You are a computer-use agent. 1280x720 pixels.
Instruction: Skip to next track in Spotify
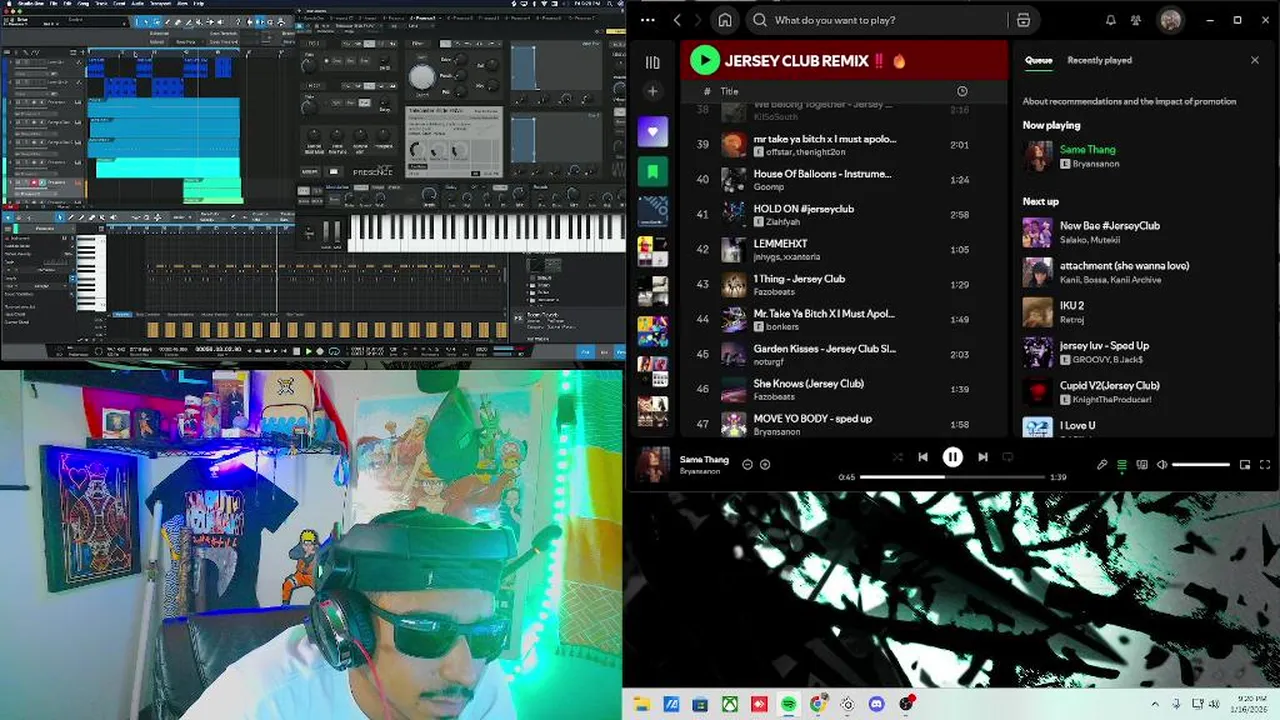[983, 457]
